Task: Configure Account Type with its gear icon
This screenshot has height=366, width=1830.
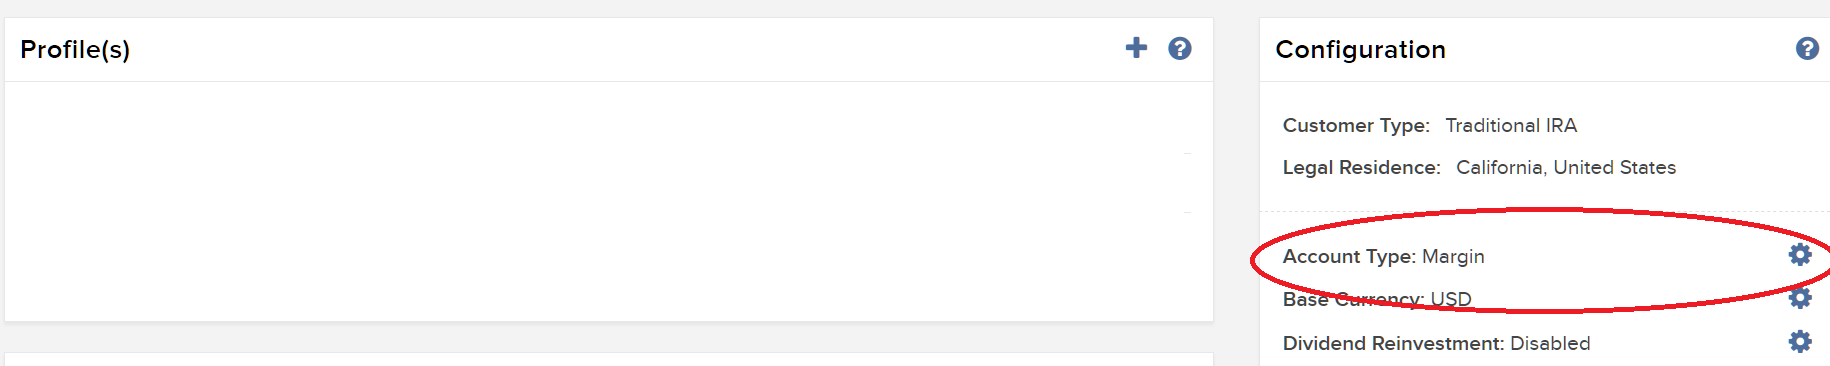Action: (1800, 254)
